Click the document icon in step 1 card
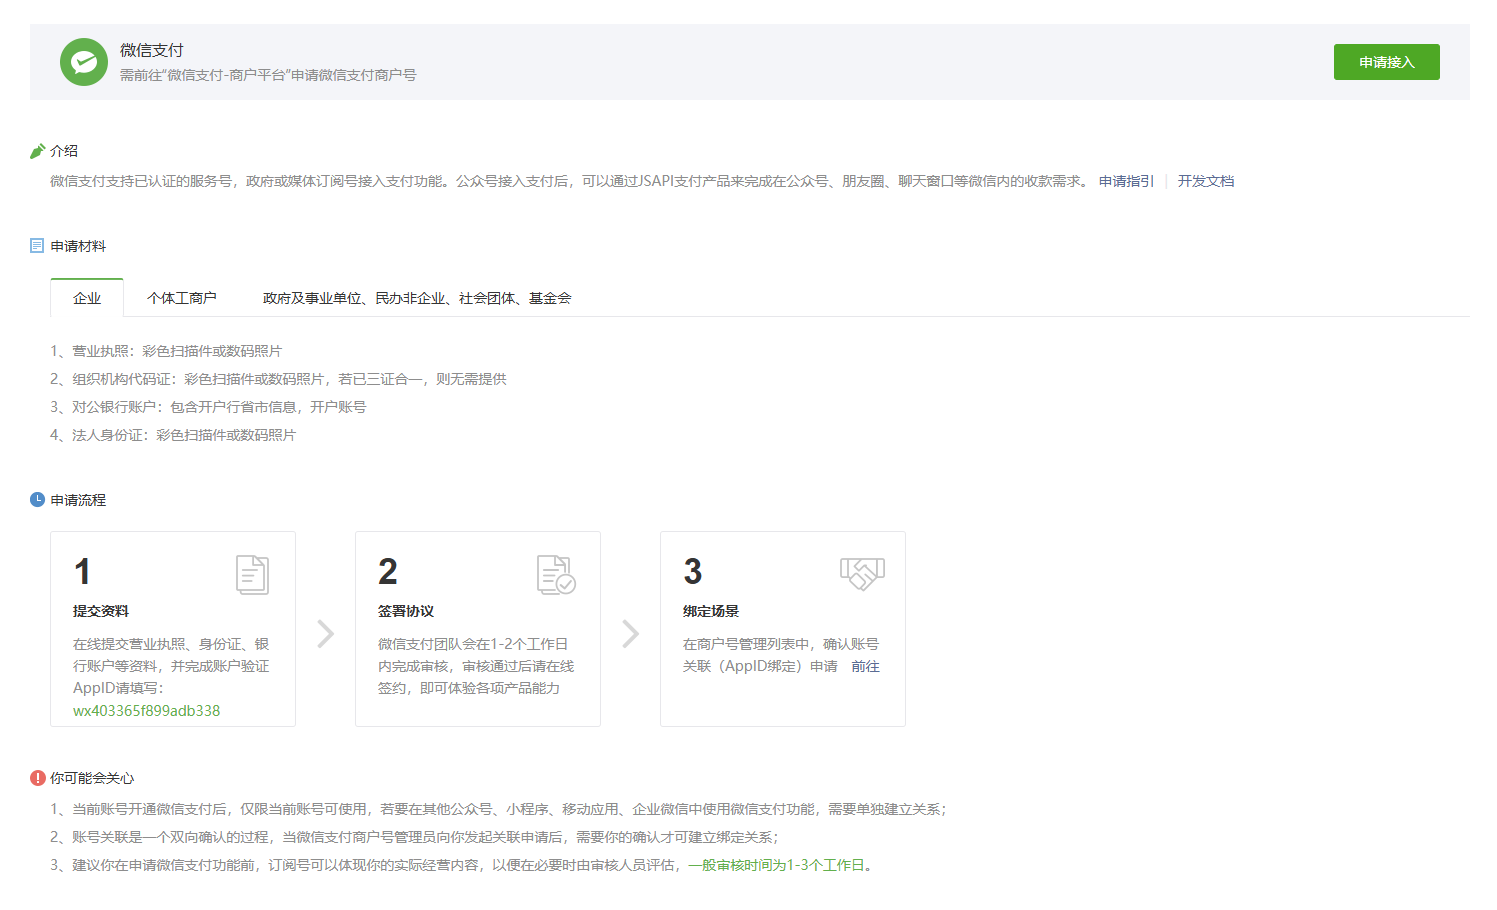The image size is (1497, 910). coord(252,574)
